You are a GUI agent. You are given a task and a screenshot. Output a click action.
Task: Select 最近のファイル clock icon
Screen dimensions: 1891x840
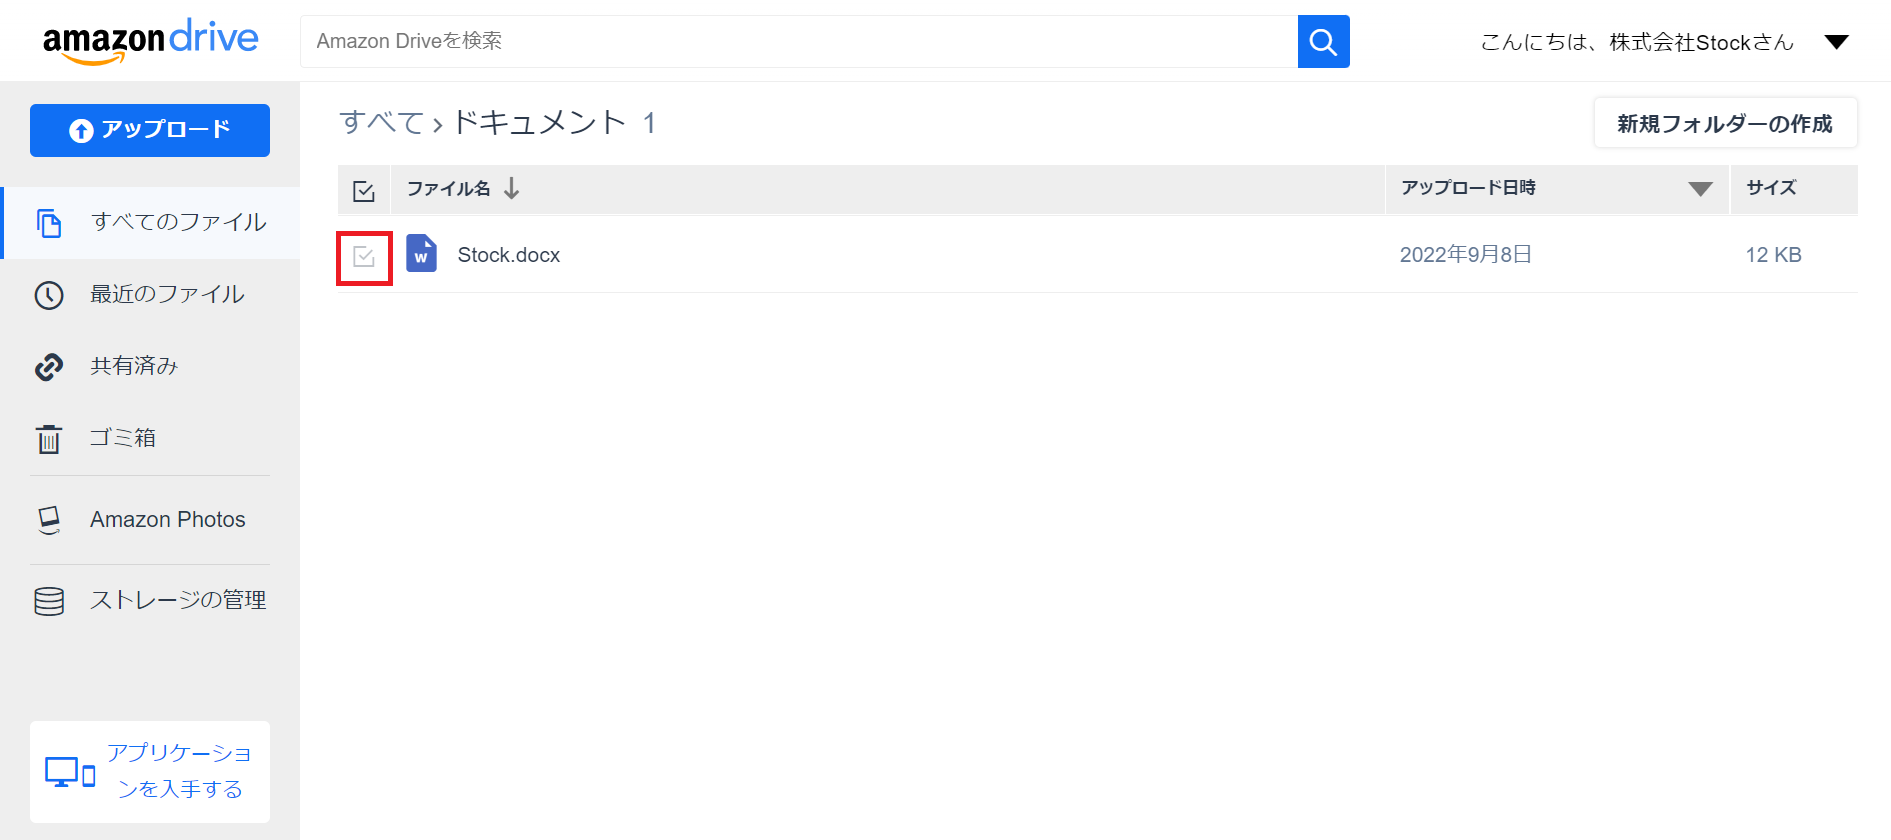tap(48, 294)
